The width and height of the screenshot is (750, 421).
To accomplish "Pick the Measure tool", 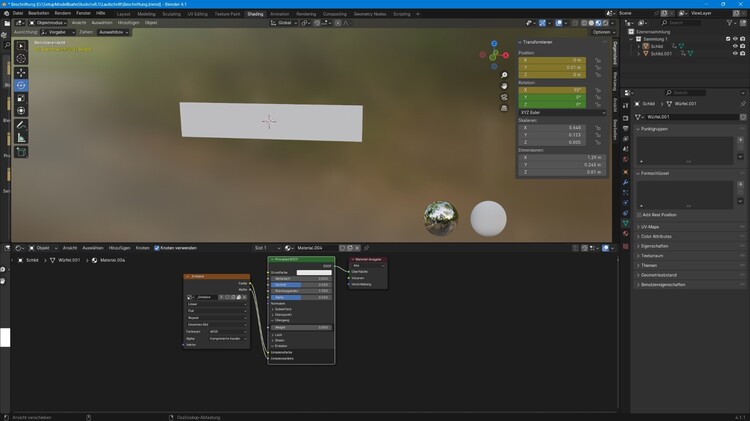I will click(x=21, y=138).
